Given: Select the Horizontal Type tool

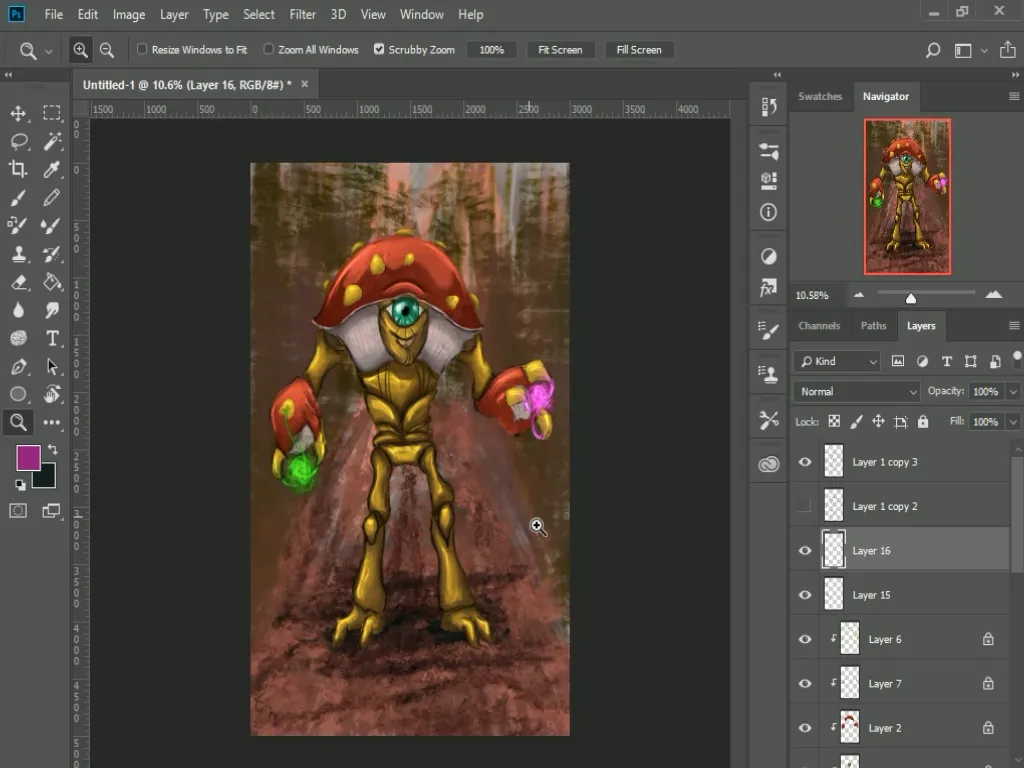Looking at the screenshot, I should tap(52, 338).
